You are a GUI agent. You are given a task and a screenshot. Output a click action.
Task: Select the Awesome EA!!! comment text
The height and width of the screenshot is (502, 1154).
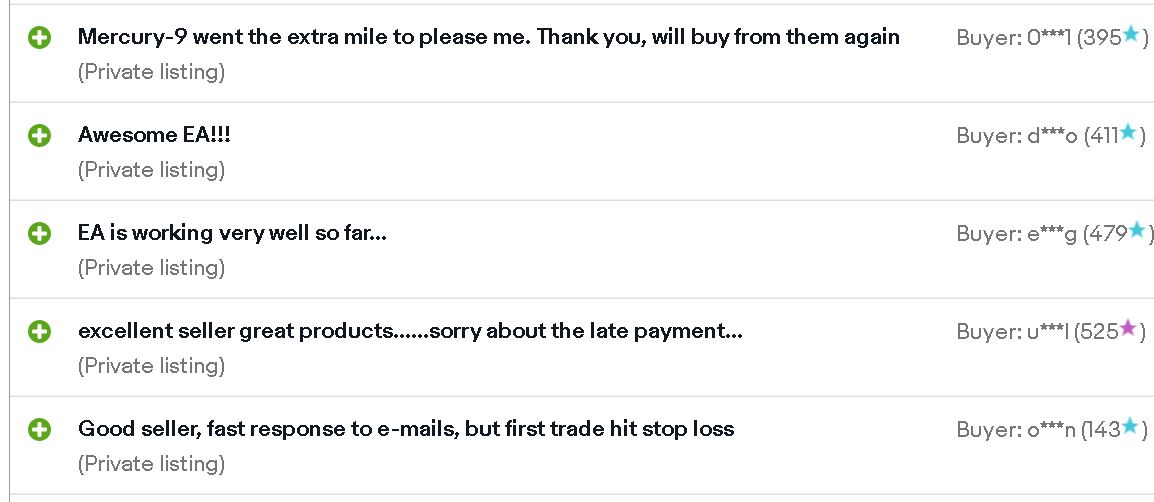[x=154, y=135]
